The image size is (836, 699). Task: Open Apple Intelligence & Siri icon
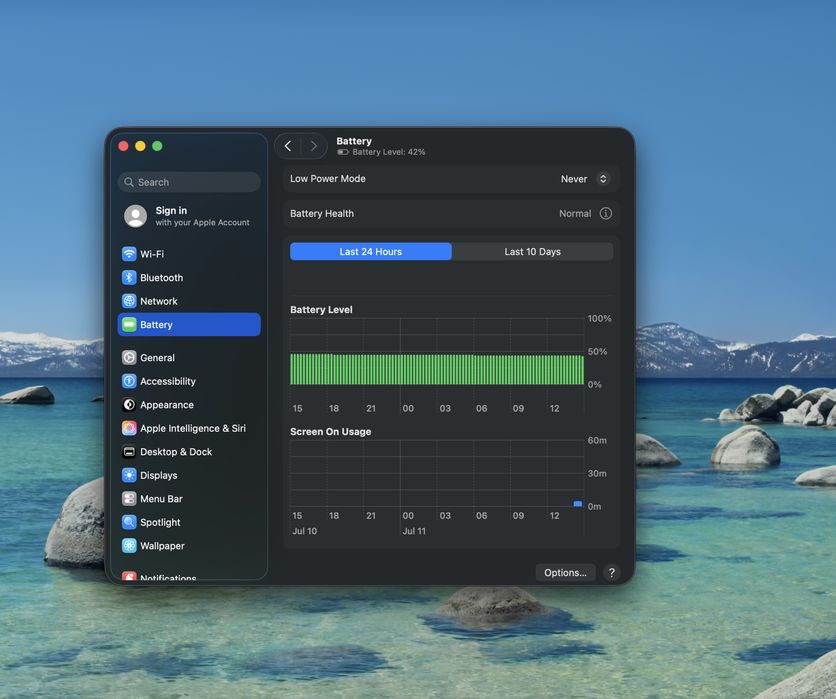(129, 428)
